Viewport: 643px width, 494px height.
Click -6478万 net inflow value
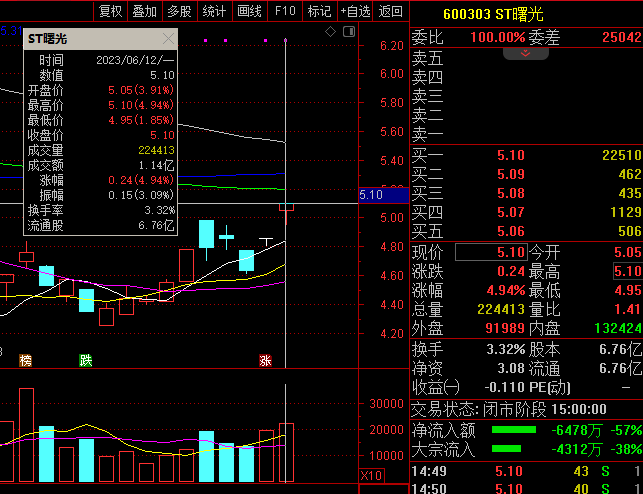click(577, 430)
